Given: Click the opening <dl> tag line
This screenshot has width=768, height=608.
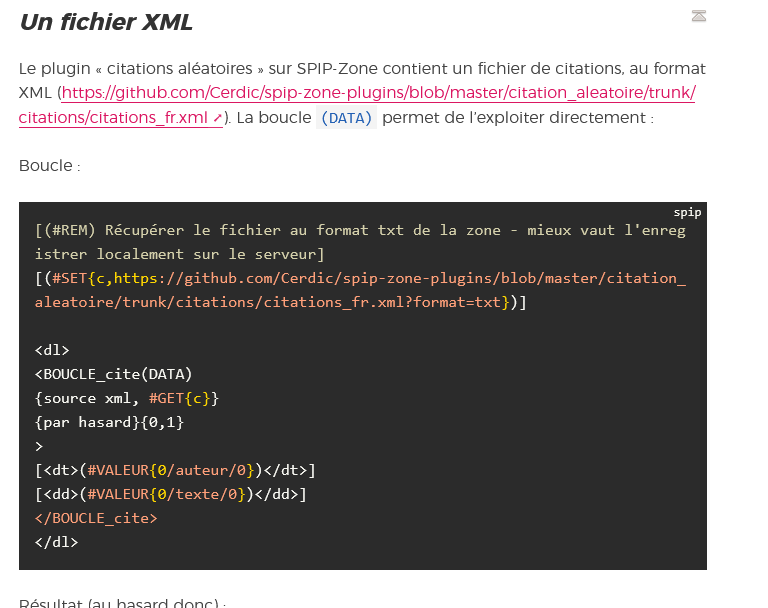Looking at the screenshot, I should [52, 350].
